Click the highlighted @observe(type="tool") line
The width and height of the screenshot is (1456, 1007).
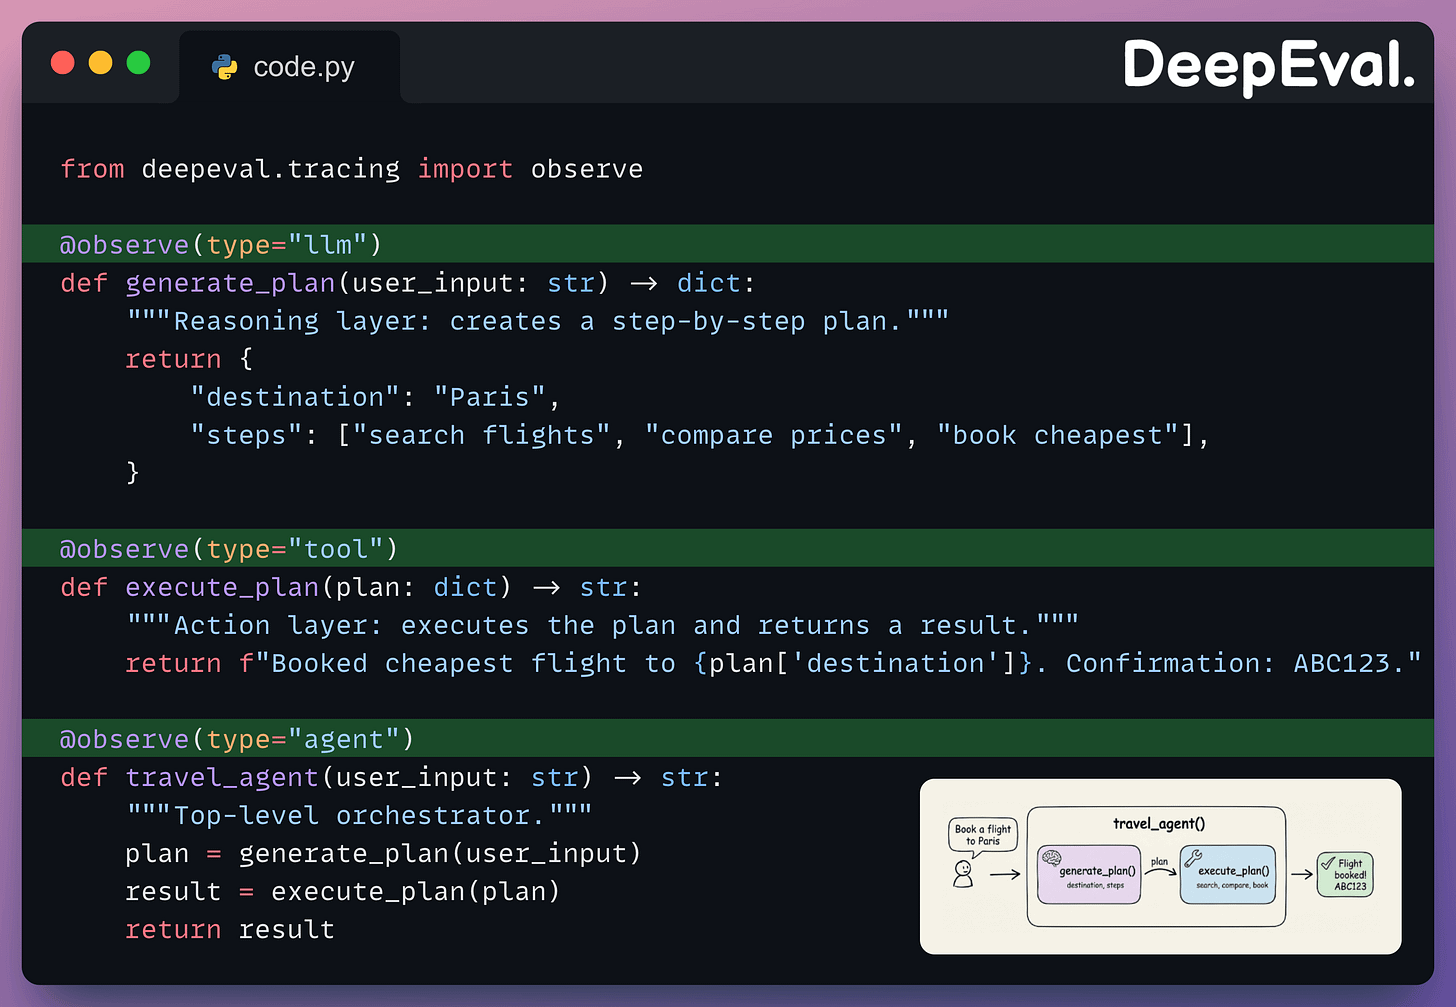point(728,548)
